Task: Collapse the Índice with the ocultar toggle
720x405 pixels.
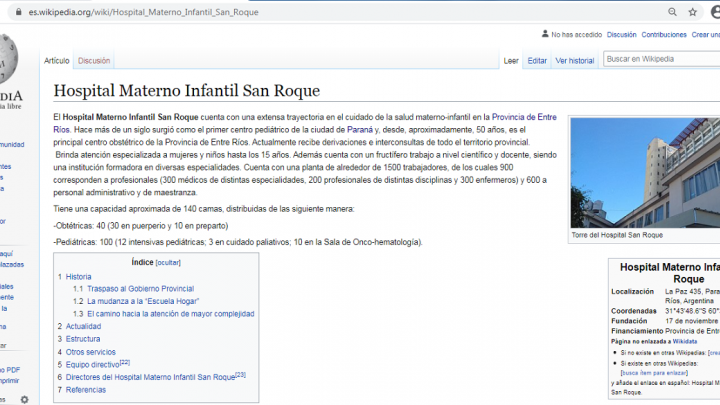Action: tap(168, 263)
